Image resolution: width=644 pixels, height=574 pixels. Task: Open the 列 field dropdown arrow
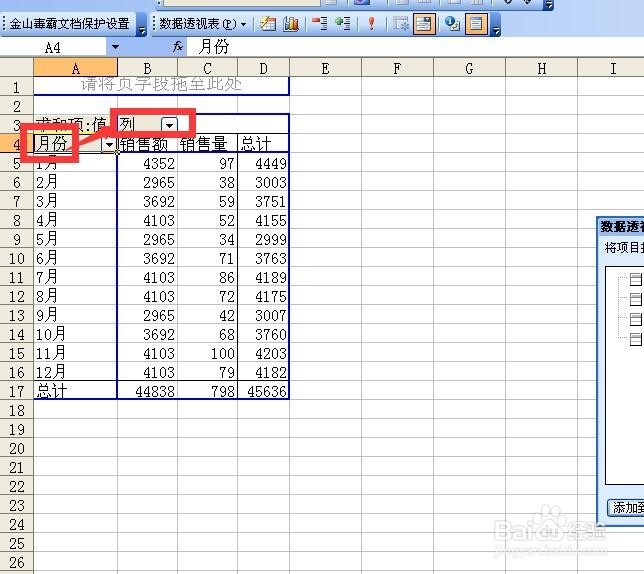point(169,124)
